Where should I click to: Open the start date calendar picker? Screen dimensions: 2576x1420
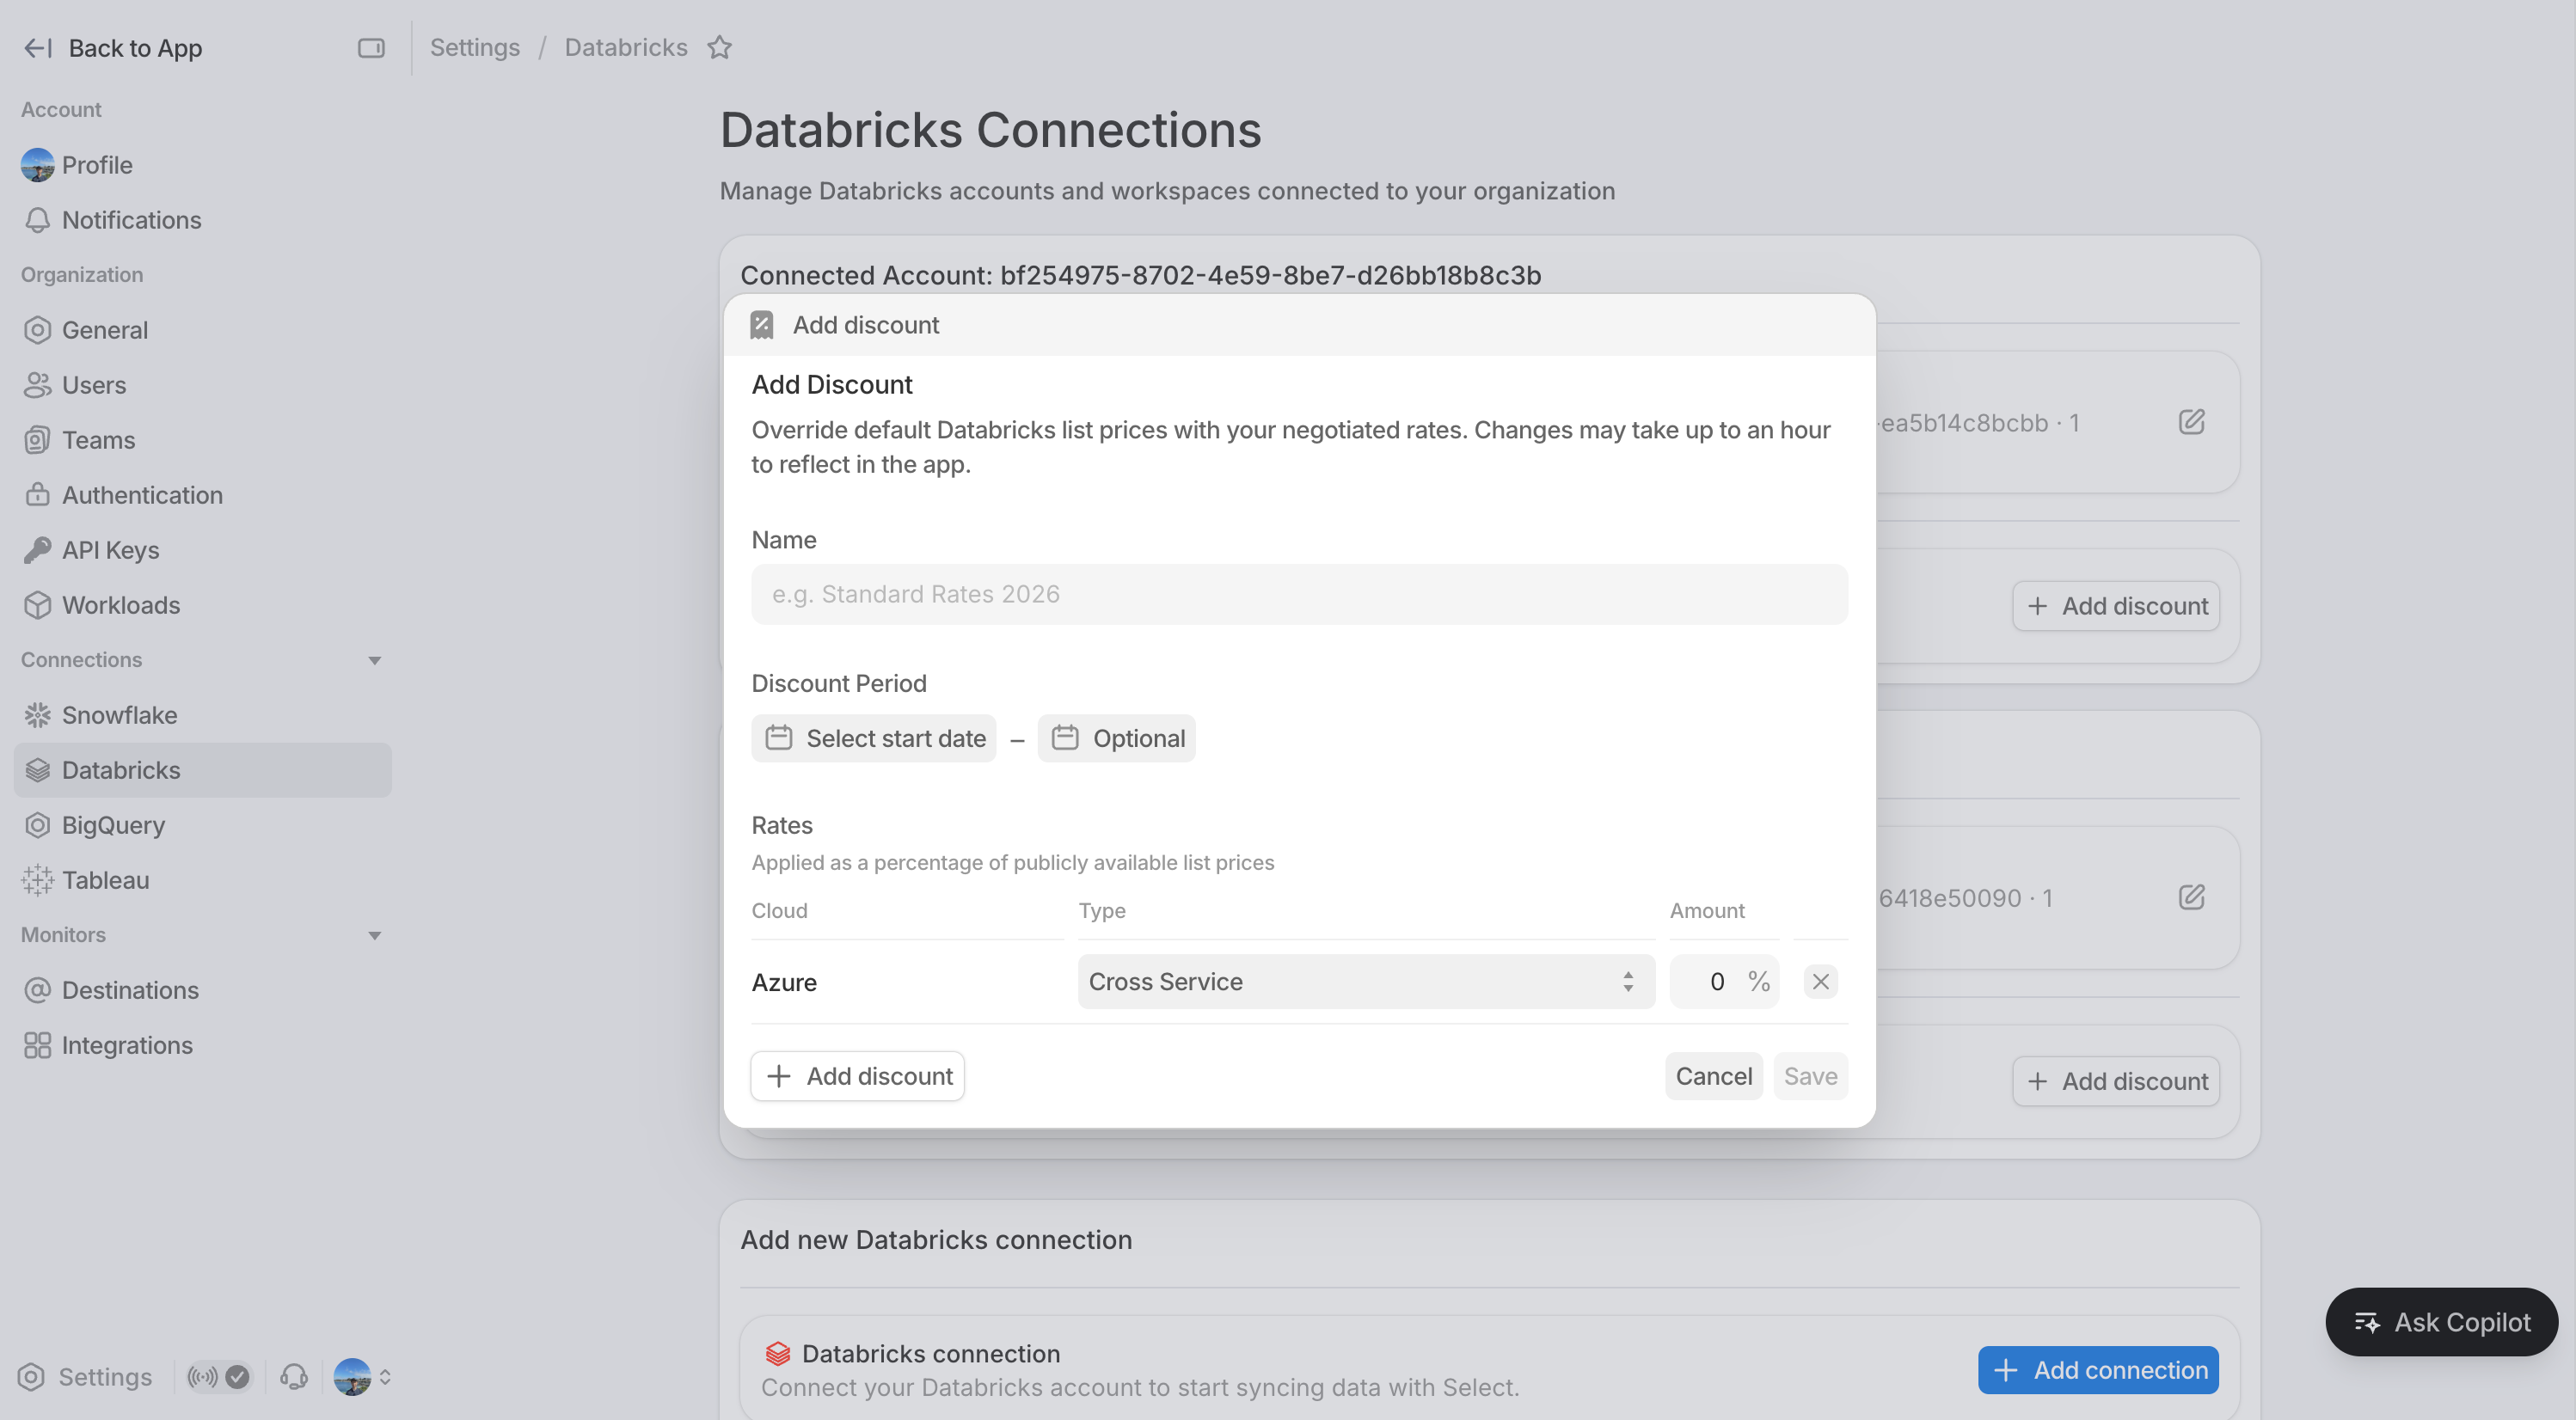click(874, 738)
